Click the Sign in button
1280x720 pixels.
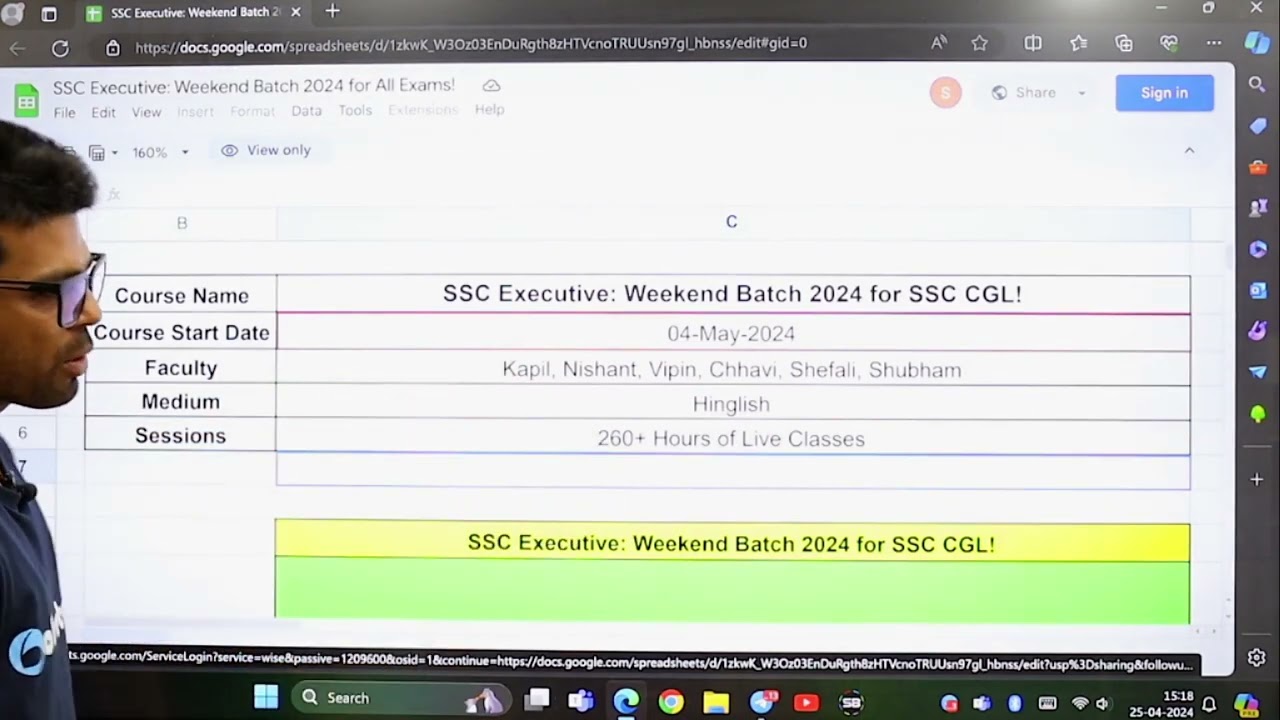coord(1164,93)
